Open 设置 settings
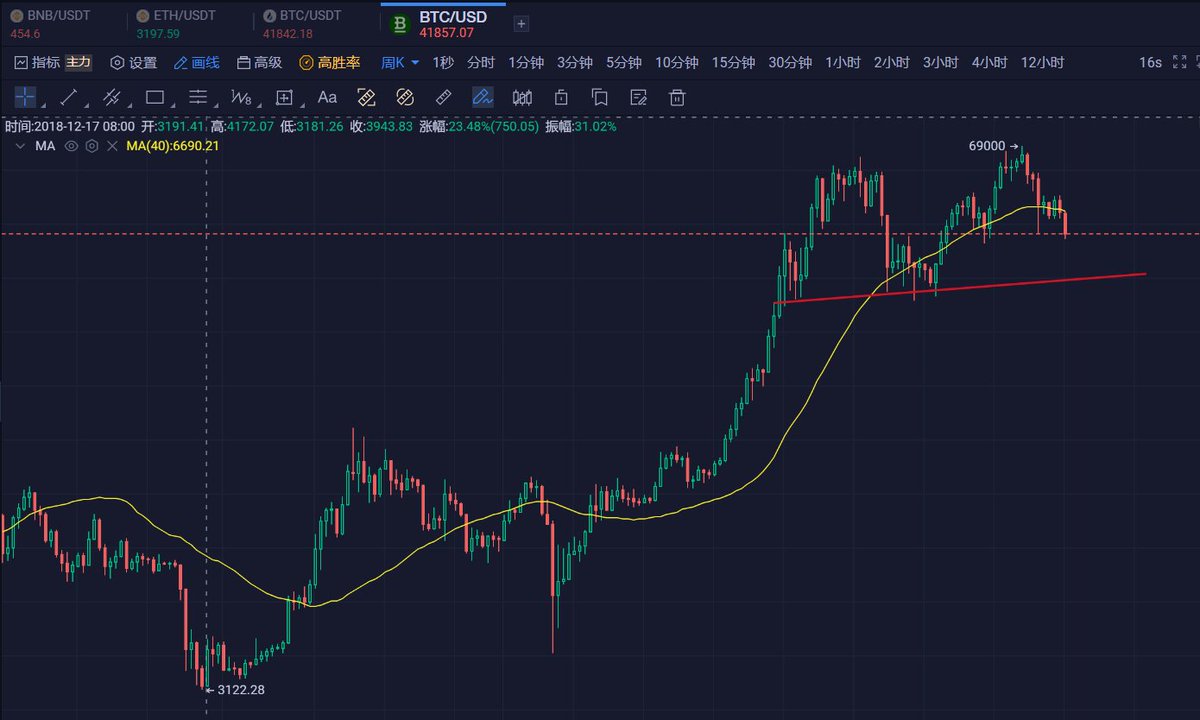 click(133, 62)
